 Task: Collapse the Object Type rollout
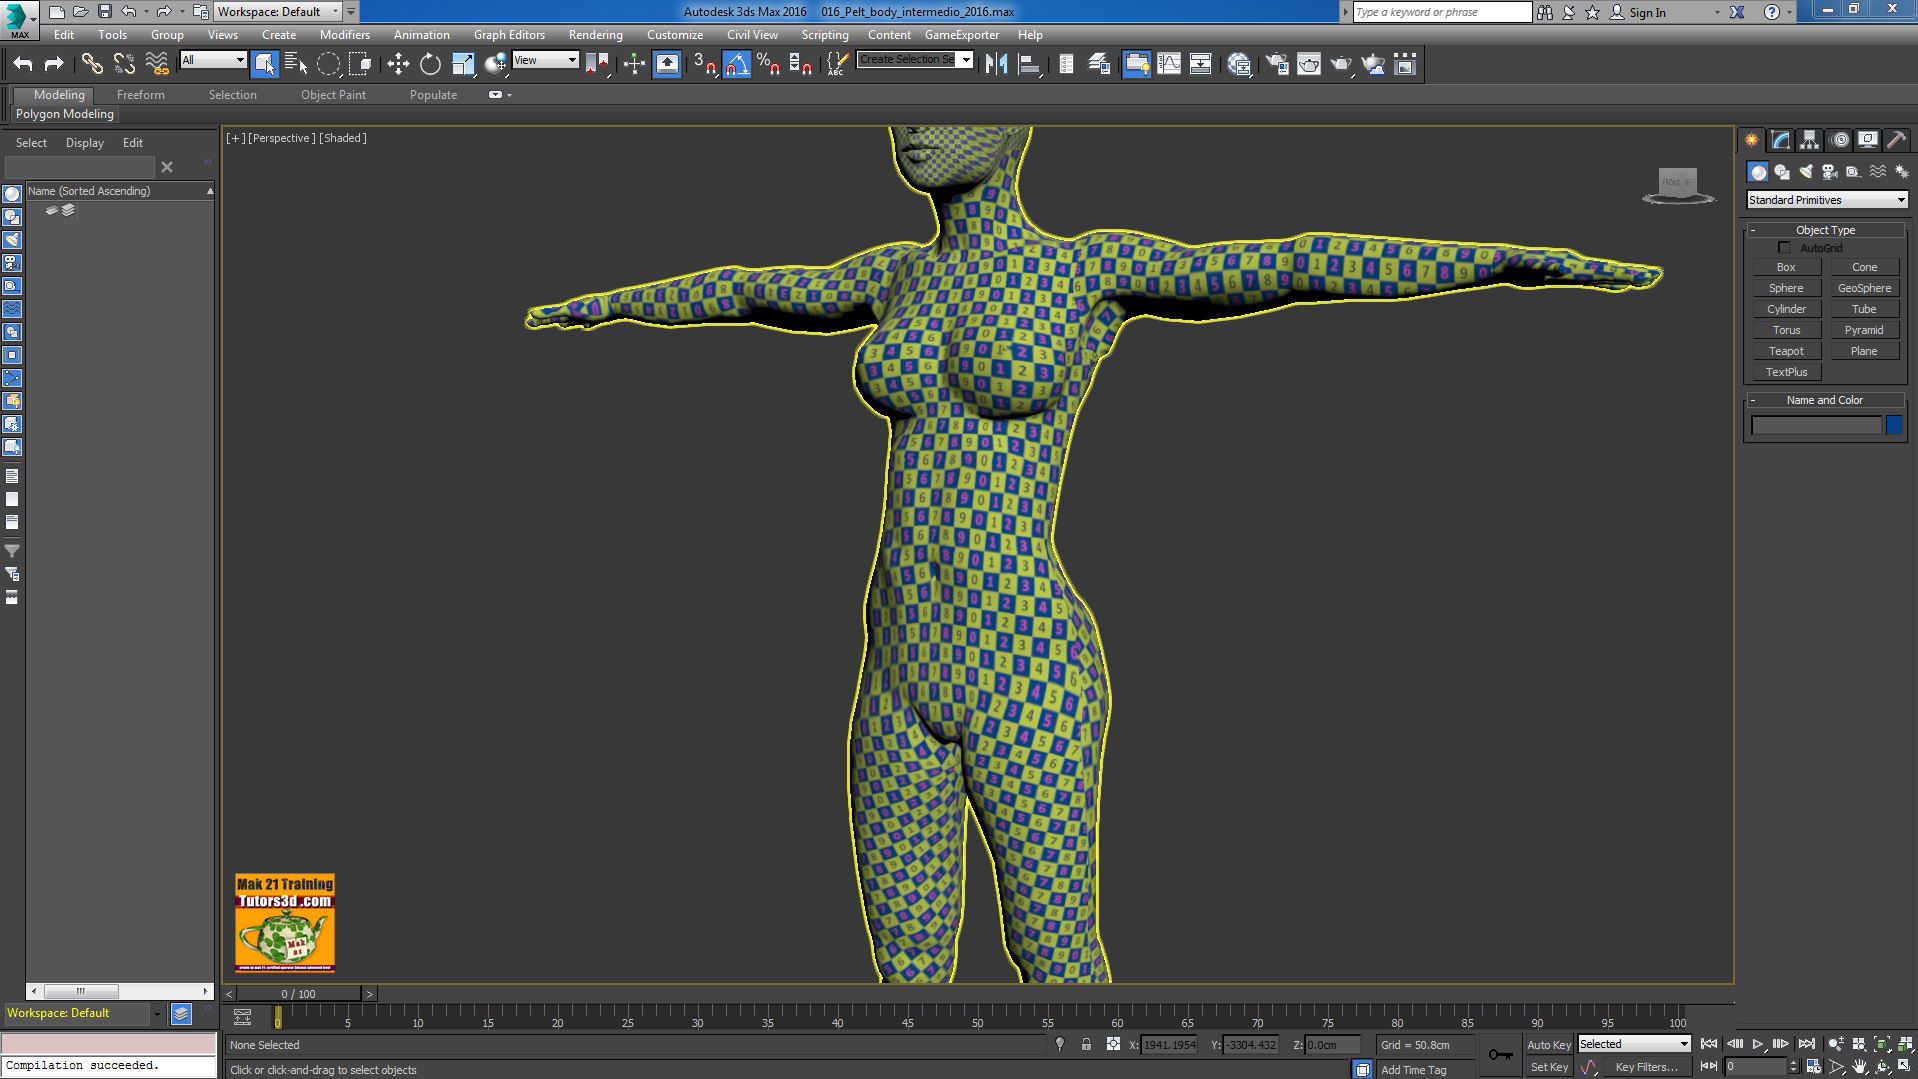tap(1826, 230)
